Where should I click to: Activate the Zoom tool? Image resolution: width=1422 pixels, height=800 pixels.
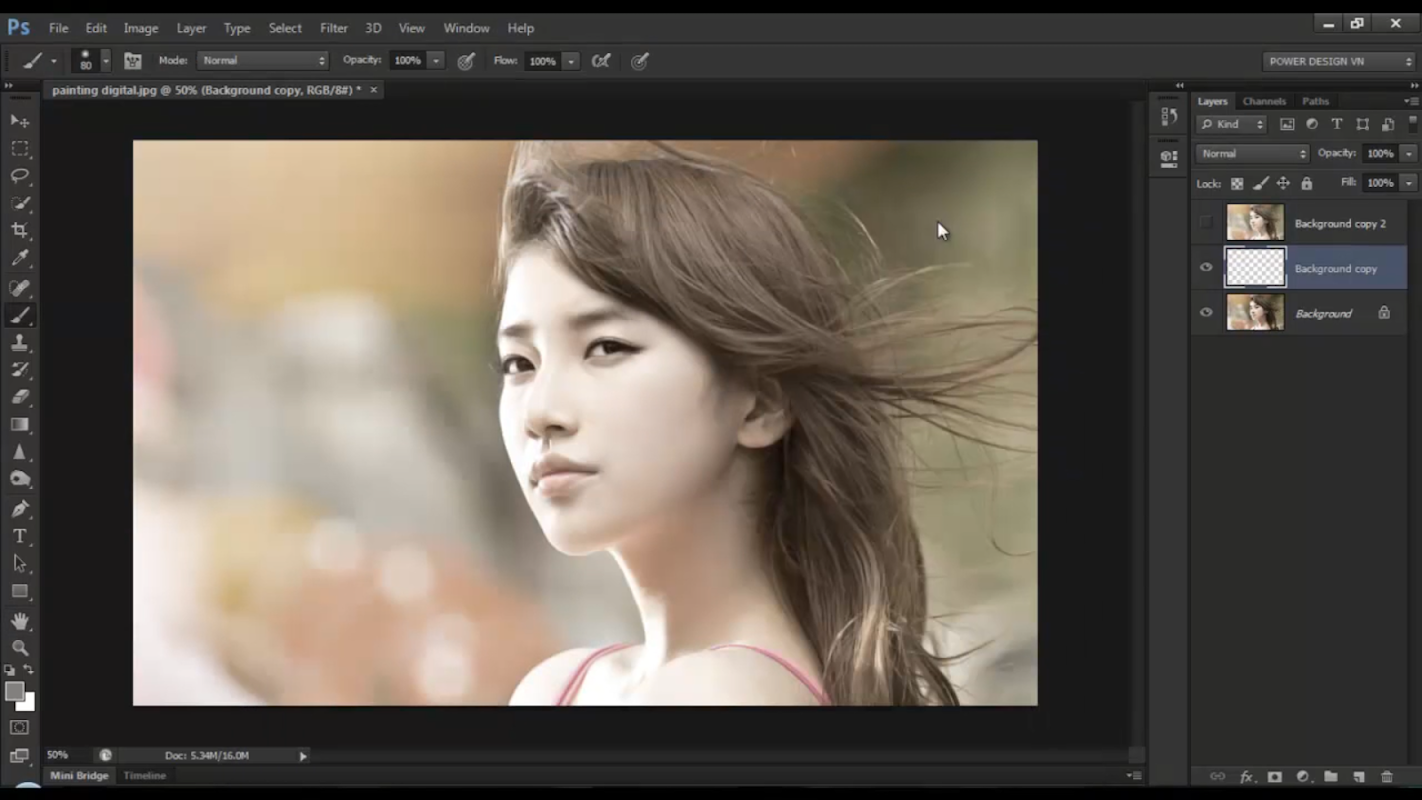(20, 648)
